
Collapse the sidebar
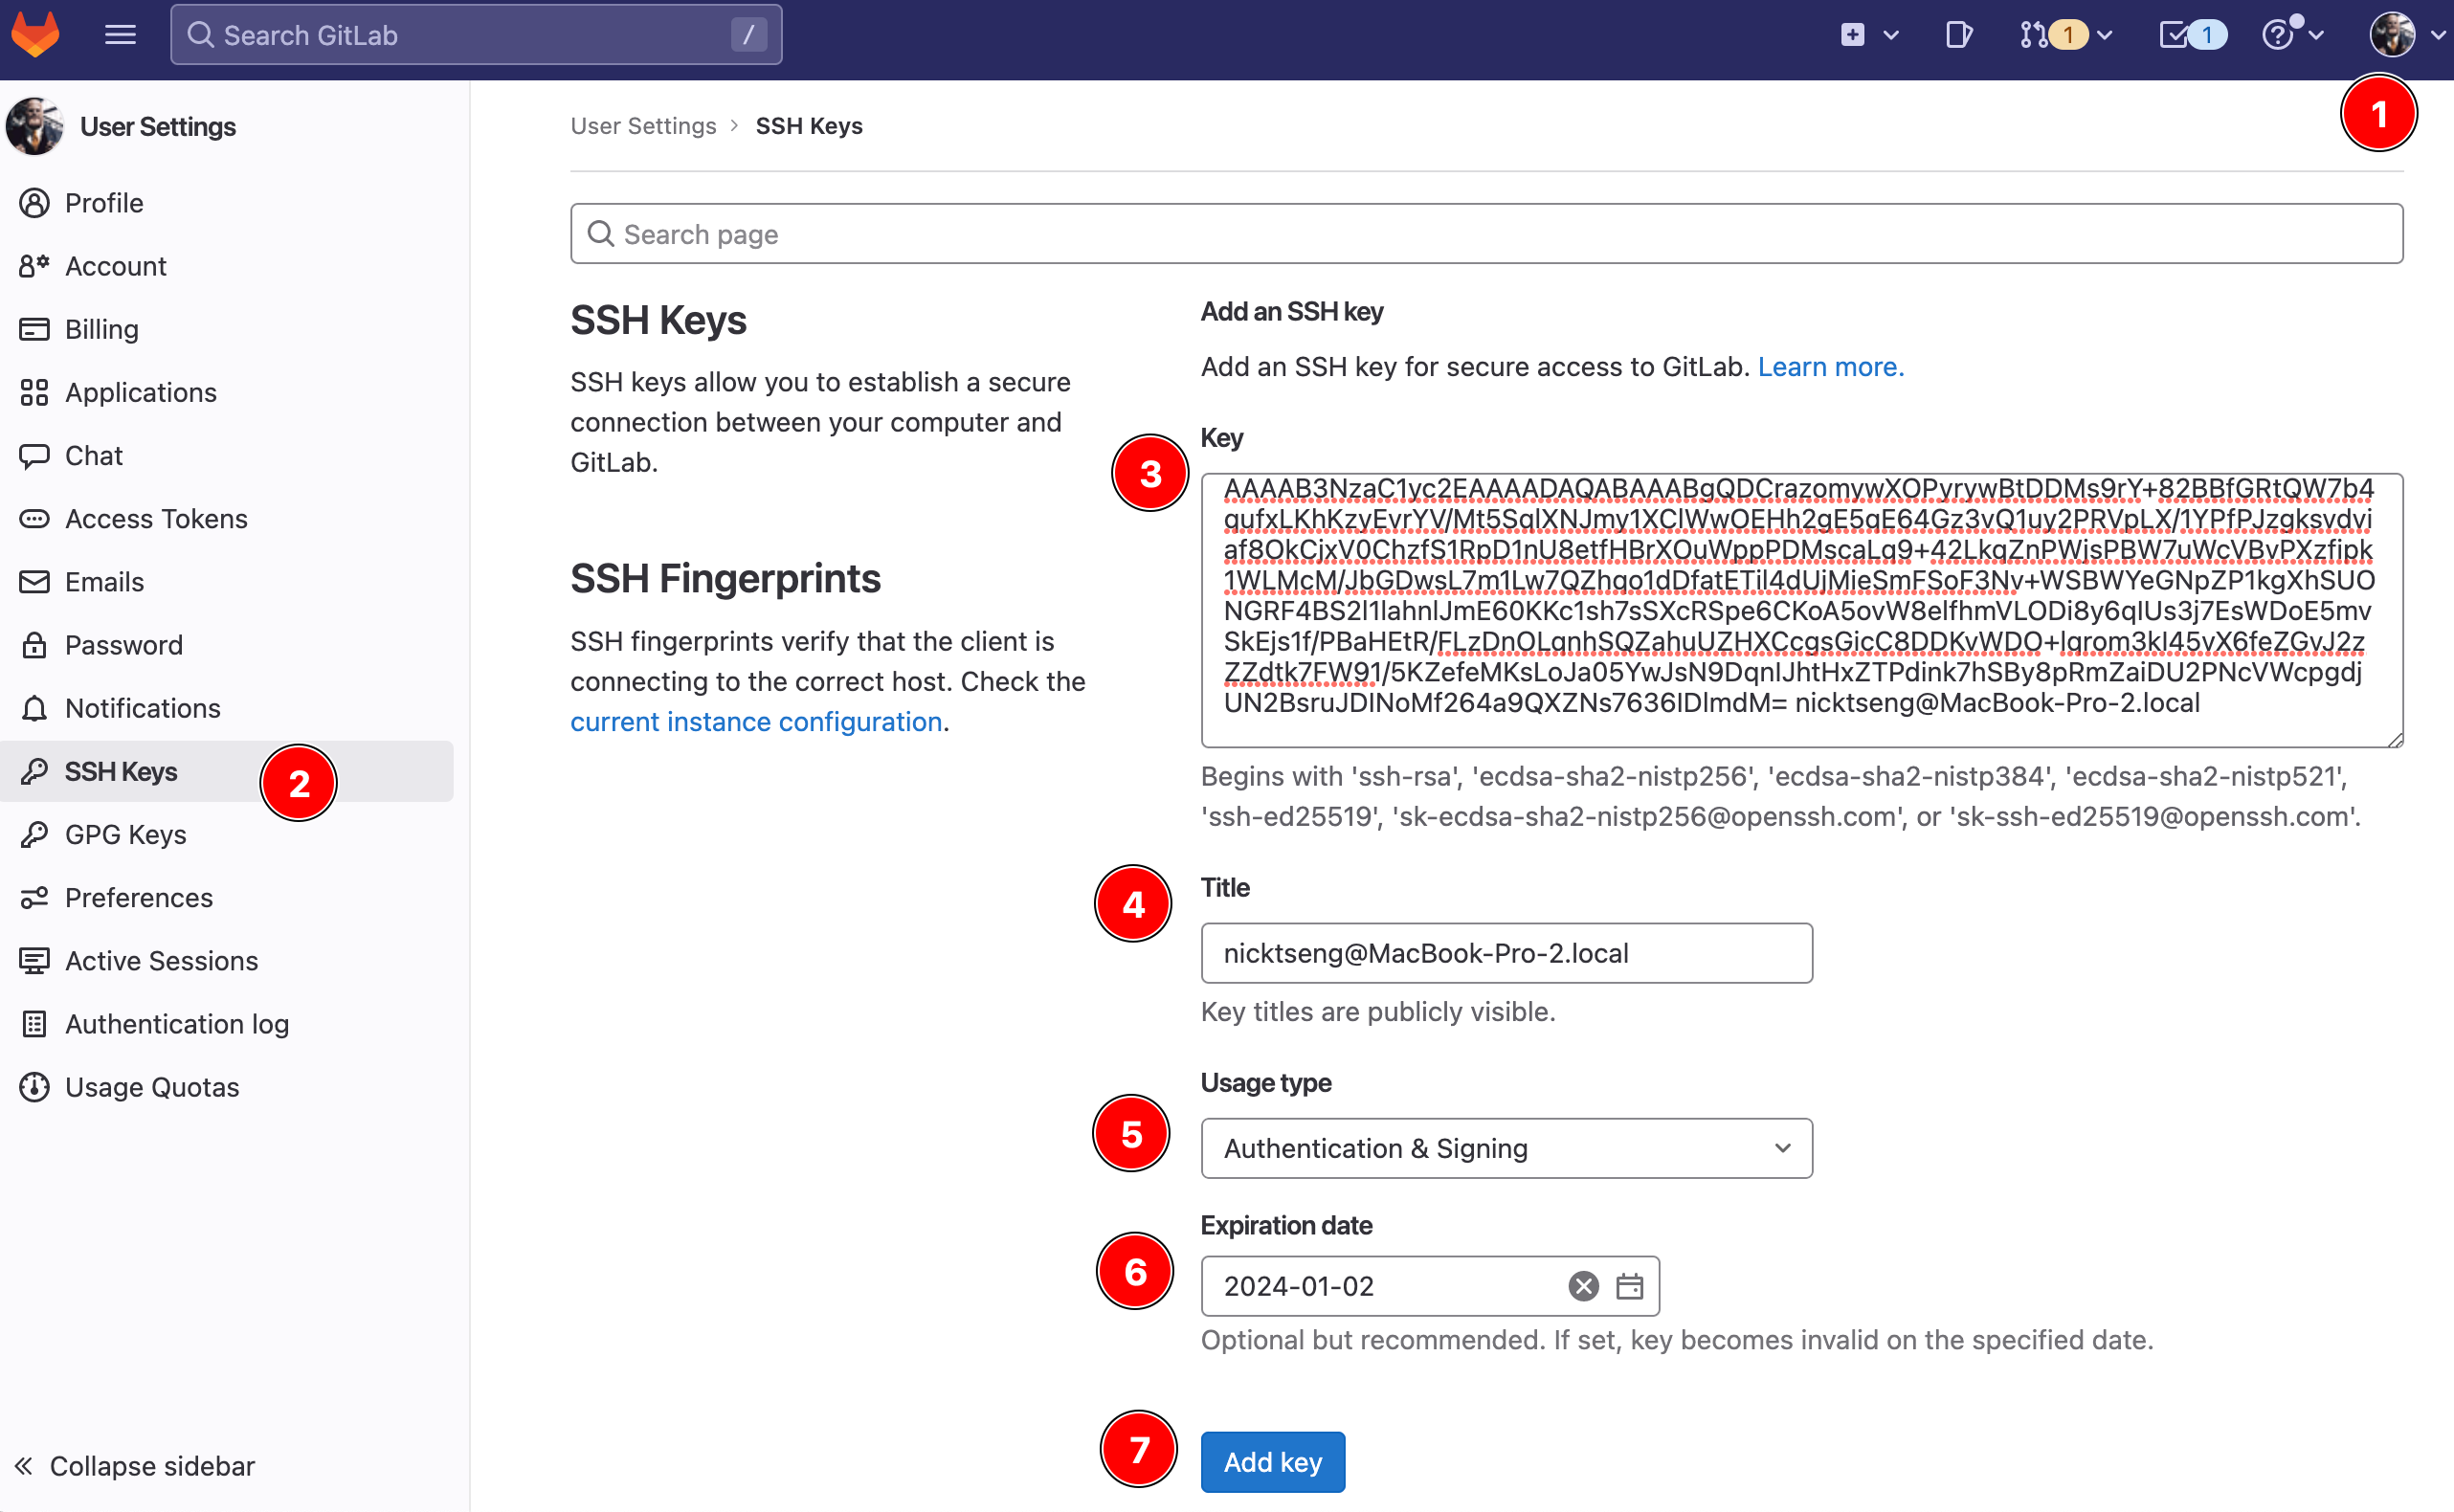[135, 1465]
